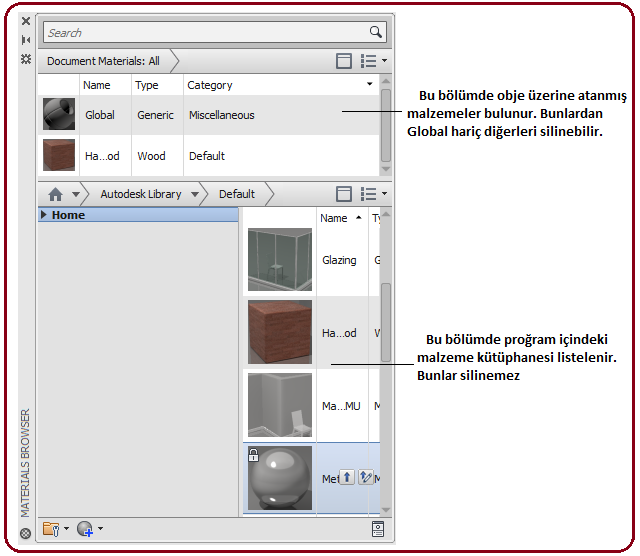Toggle document materials panel display button
Screen dimensions: 640x556
tap(344, 61)
